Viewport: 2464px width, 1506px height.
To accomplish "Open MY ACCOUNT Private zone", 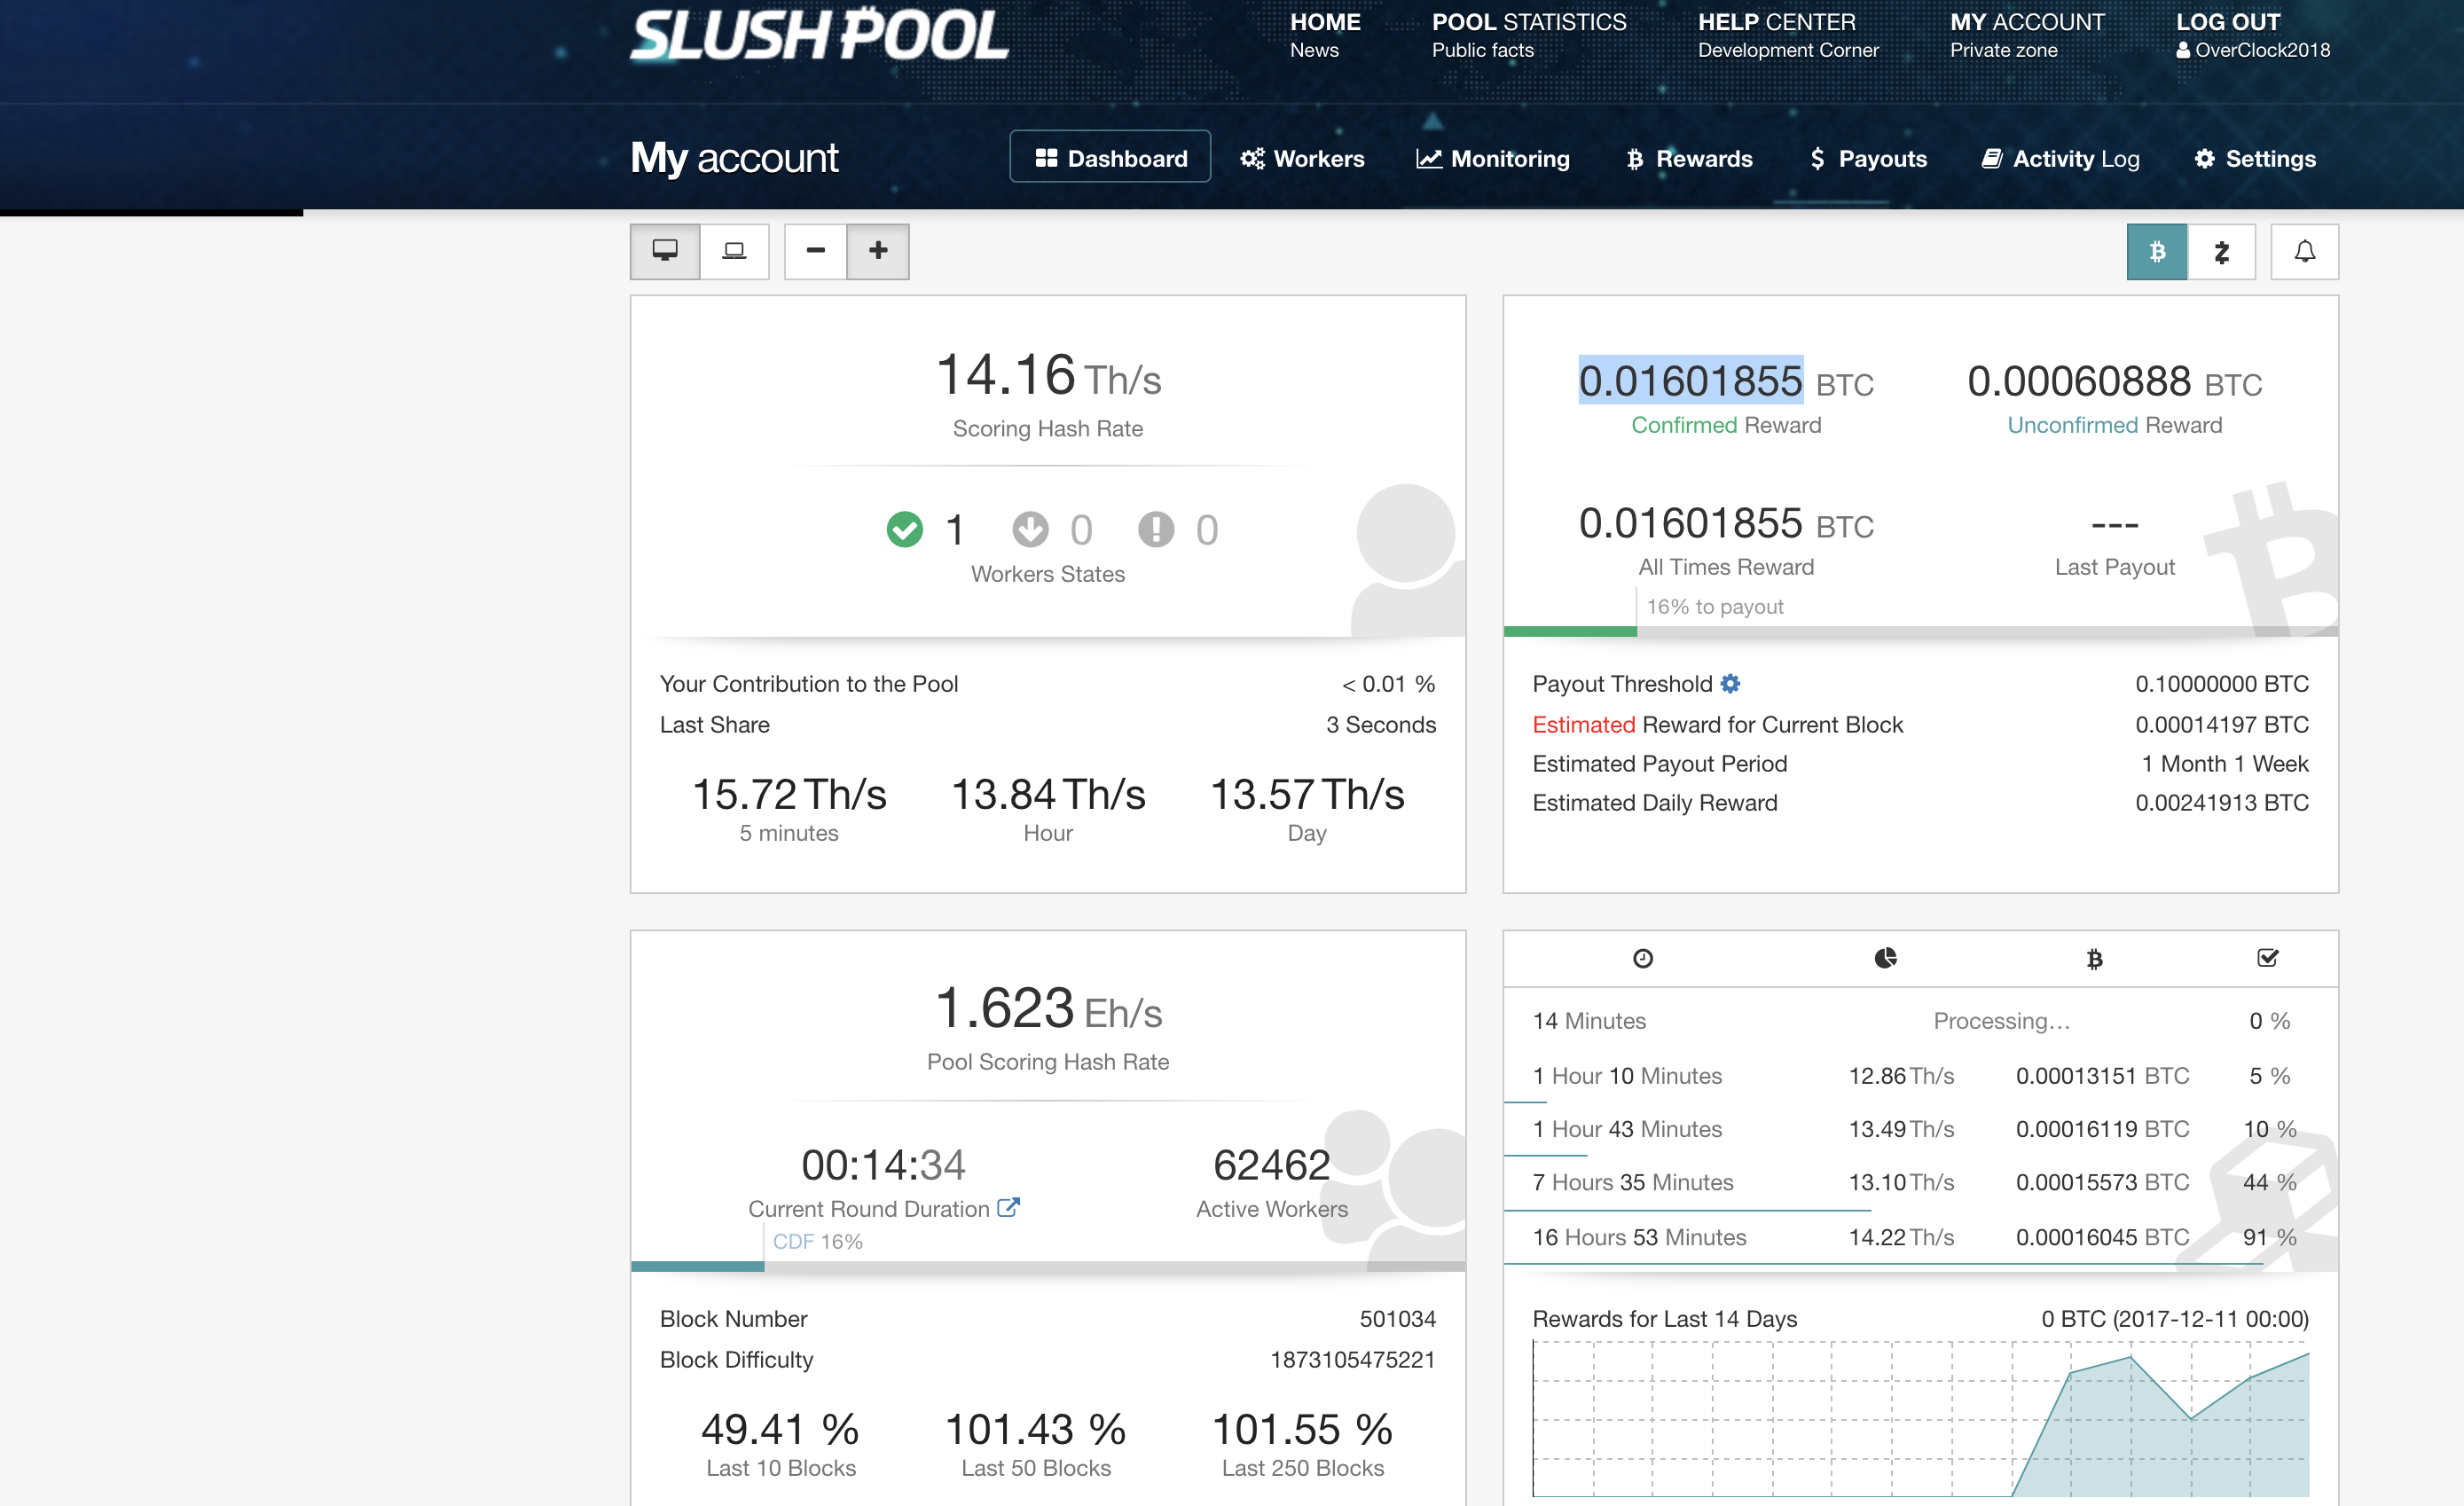I will [x=2027, y=35].
